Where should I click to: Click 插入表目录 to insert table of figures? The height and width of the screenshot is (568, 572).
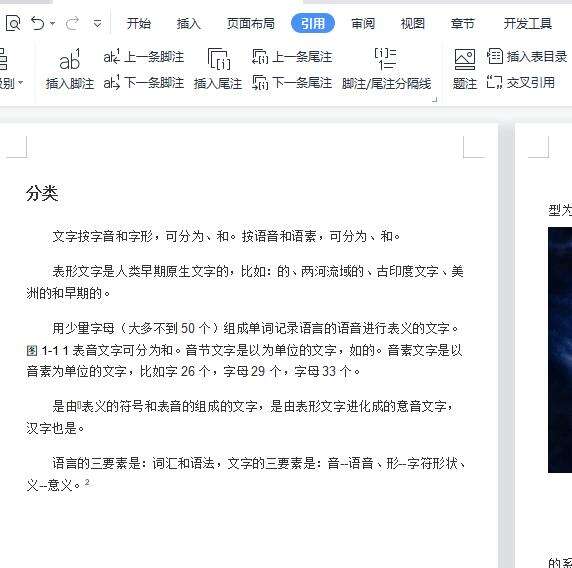[527, 57]
